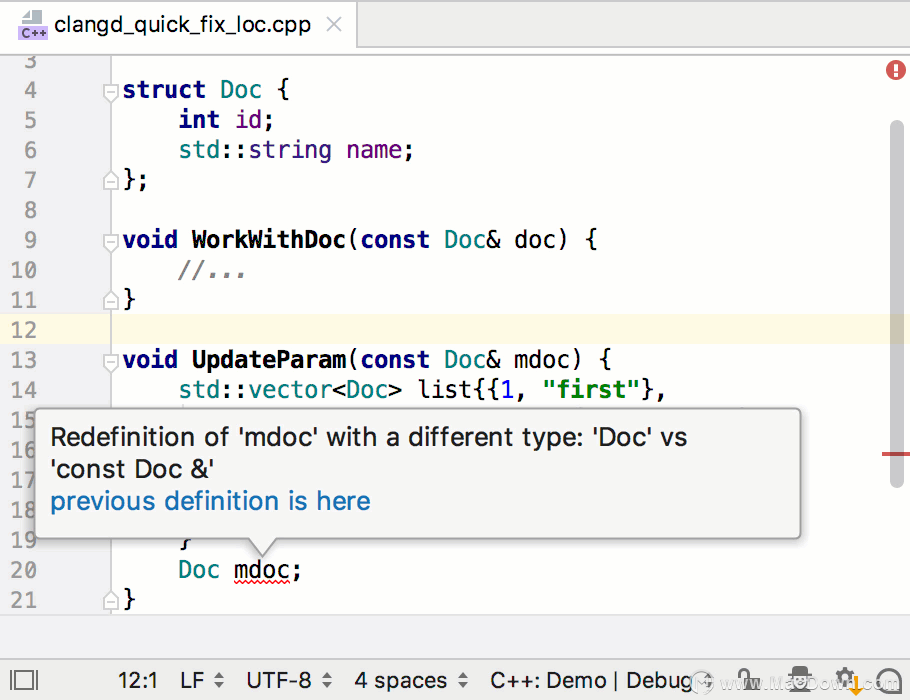
Task: Click the 'name' field on line 6
Action: coord(374,150)
